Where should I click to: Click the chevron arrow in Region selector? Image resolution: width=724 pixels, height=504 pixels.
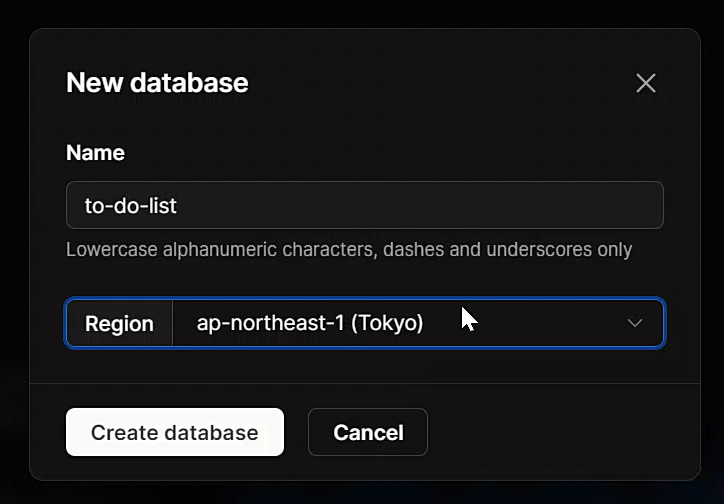[635, 323]
